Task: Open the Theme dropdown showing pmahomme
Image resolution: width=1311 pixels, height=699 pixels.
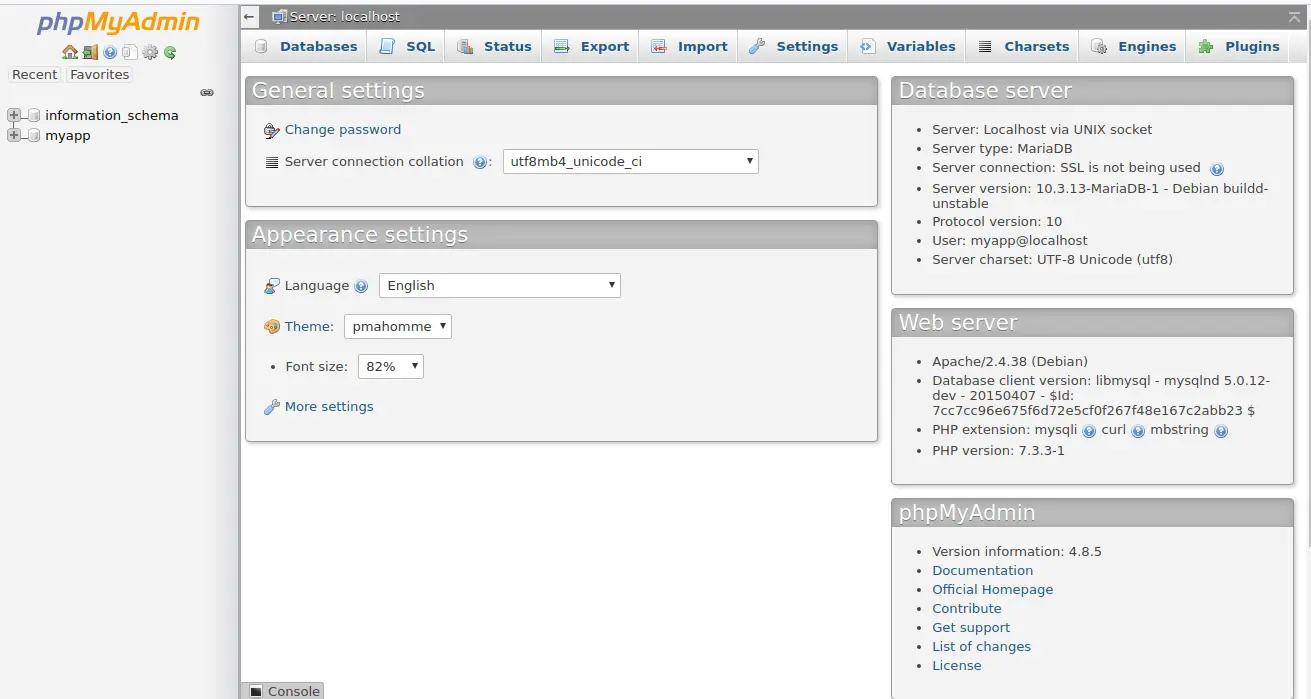Action: [x=398, y=326]
